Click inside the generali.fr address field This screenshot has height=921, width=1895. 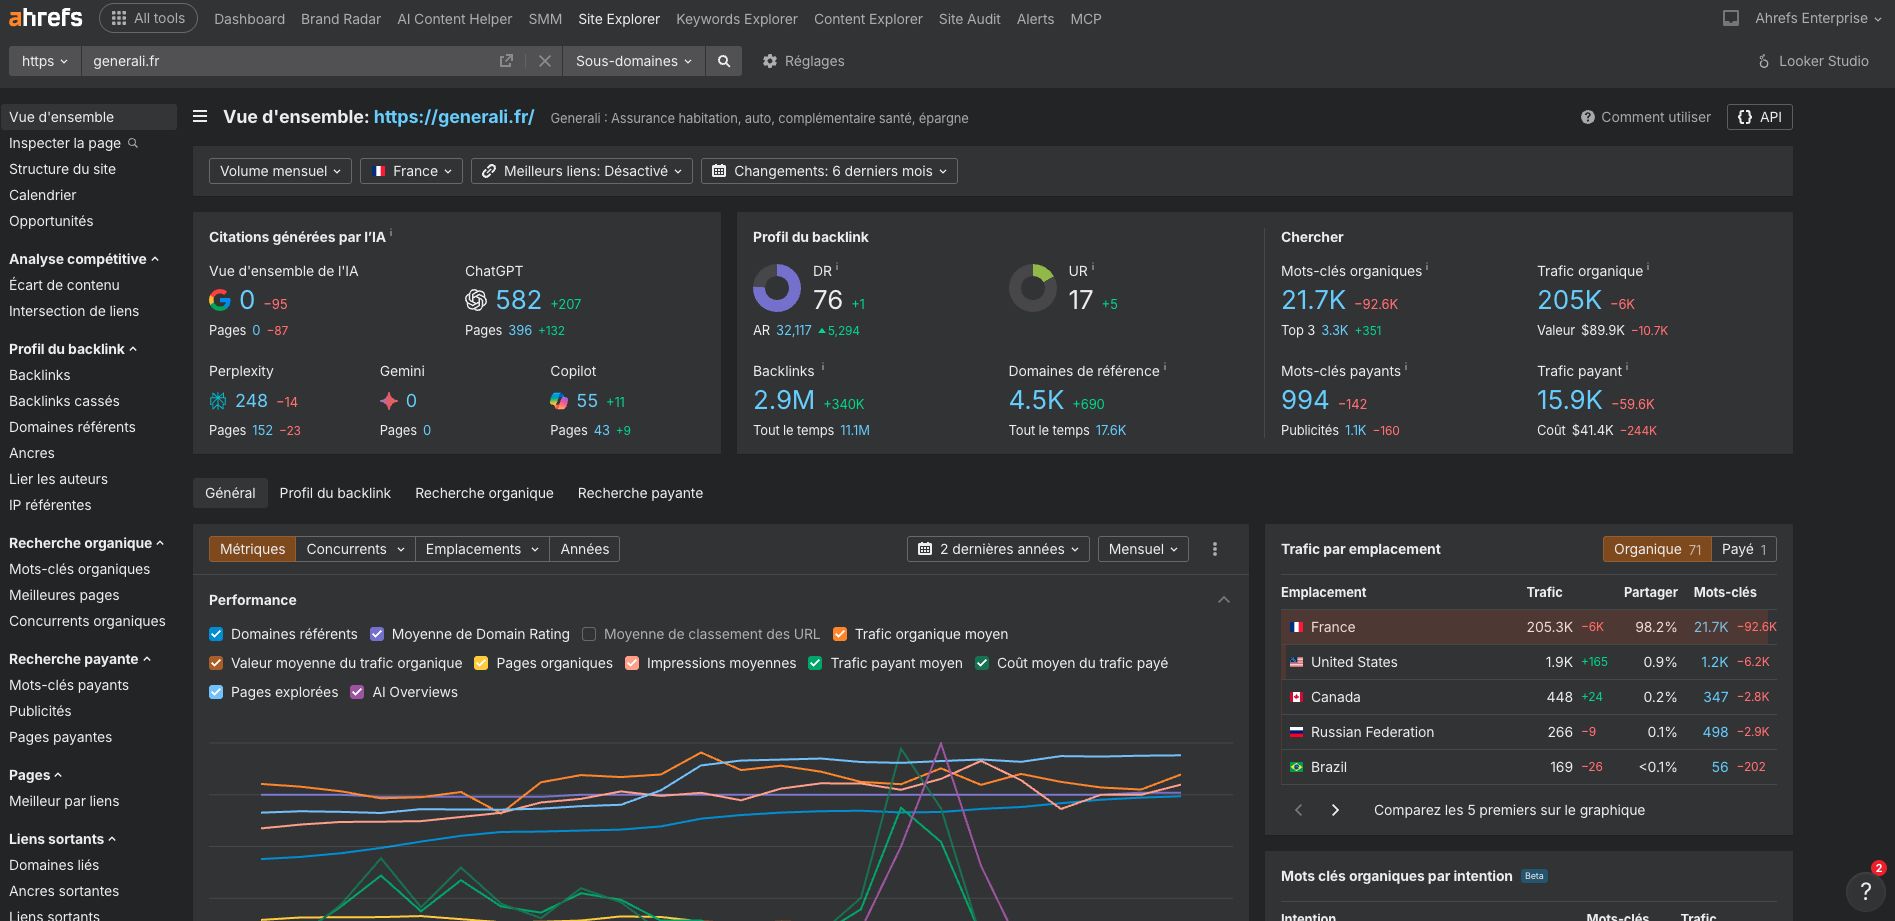(x=250, y=61)
